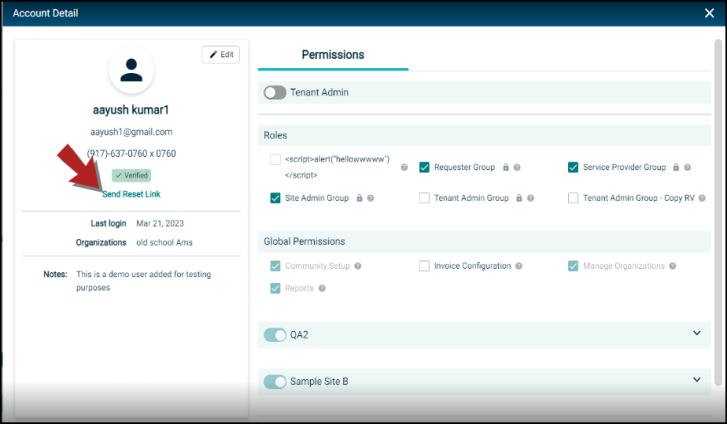727x424 pixels.
Task: Click the Global Permissions section header
Action: (484, 242)
